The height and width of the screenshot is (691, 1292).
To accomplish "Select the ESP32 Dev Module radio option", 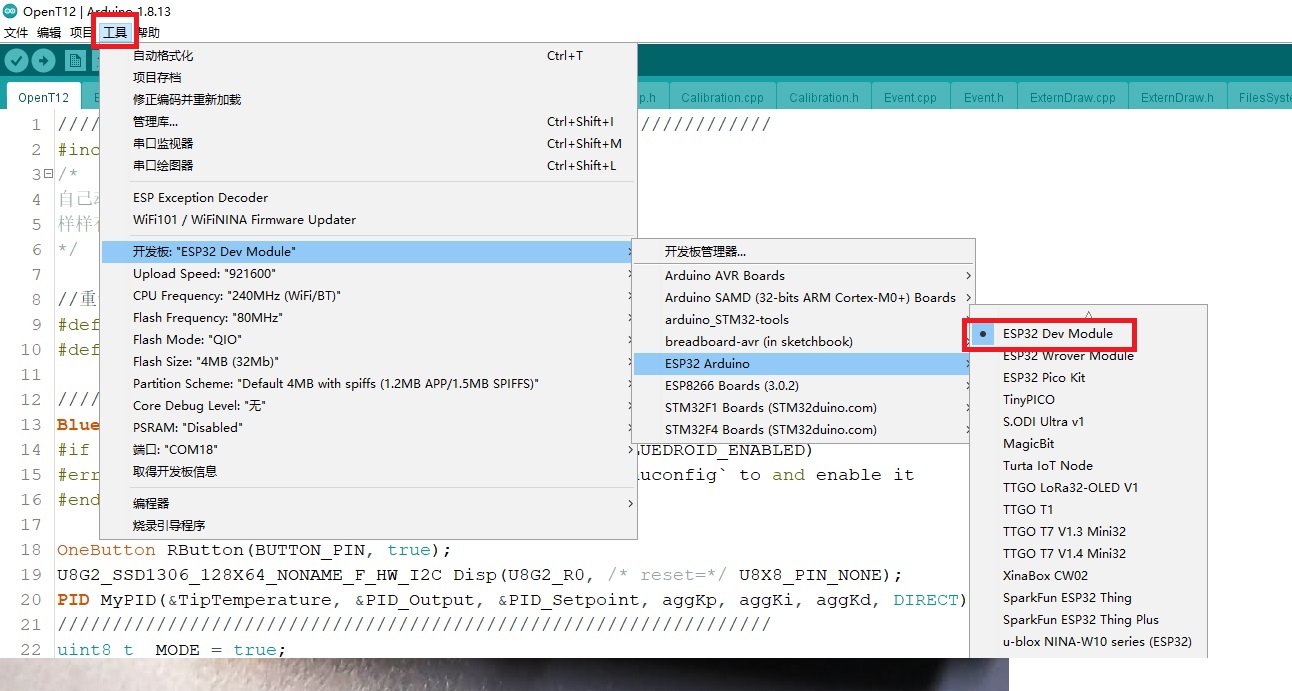I will pos(1089,334).
